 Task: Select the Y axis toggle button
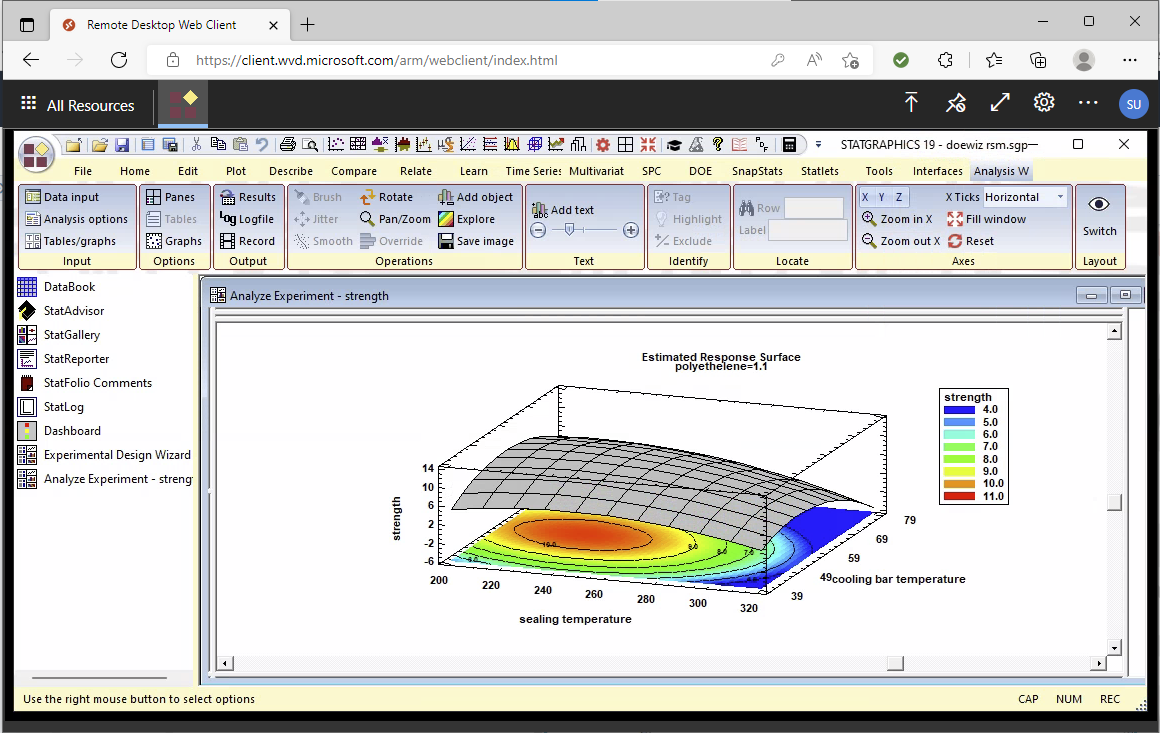[x=882, y=197]
